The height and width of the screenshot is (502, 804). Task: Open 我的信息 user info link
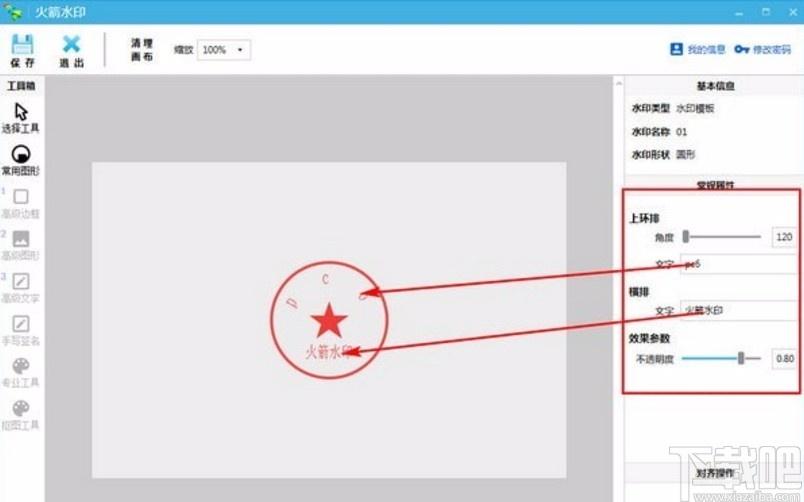(x=697, y=49)
